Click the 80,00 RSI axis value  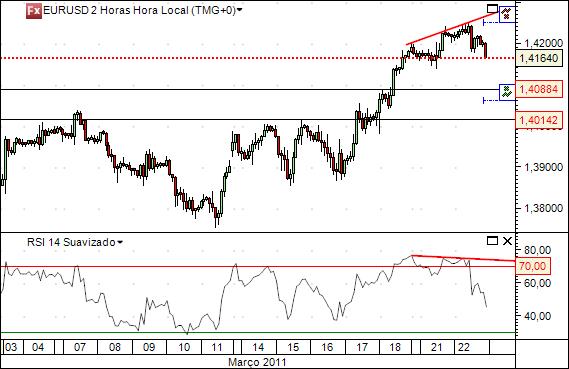537,250
